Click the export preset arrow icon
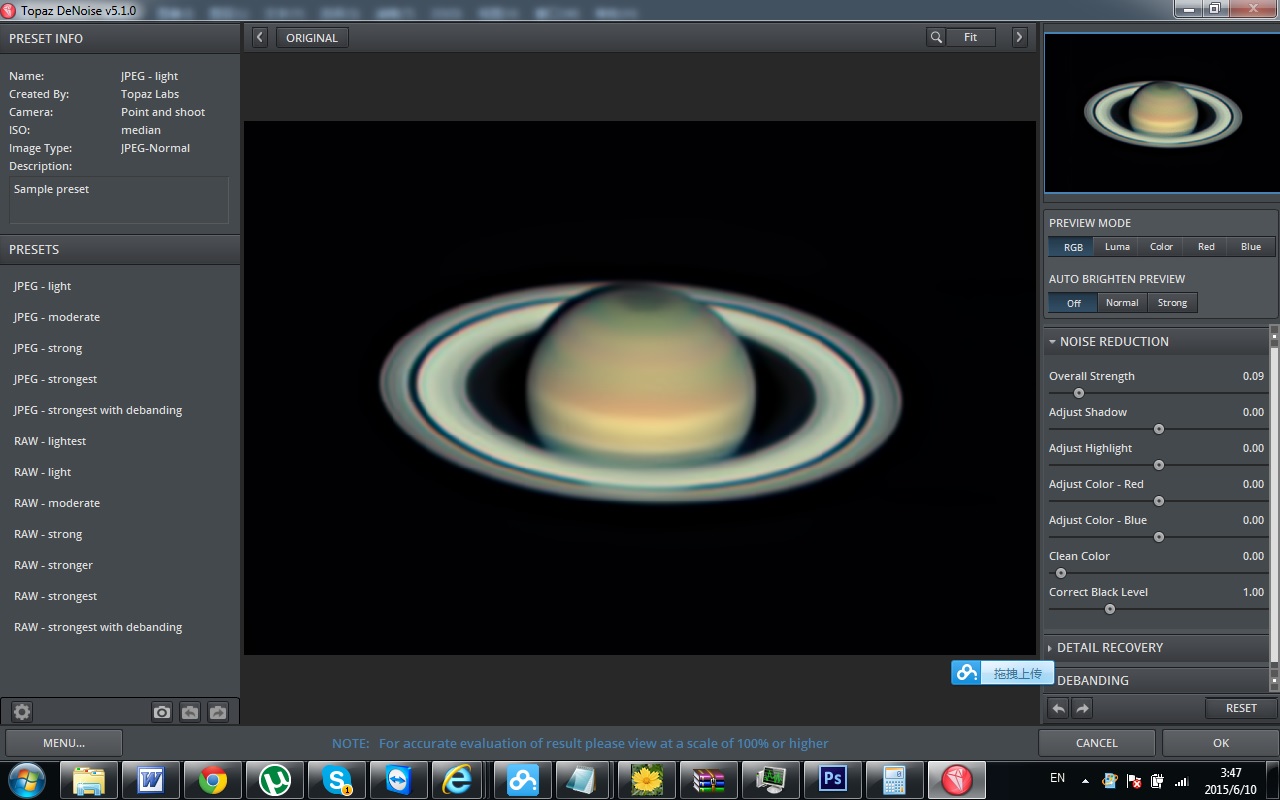This screenshot has height=800, width=1280. click(218, 712)
